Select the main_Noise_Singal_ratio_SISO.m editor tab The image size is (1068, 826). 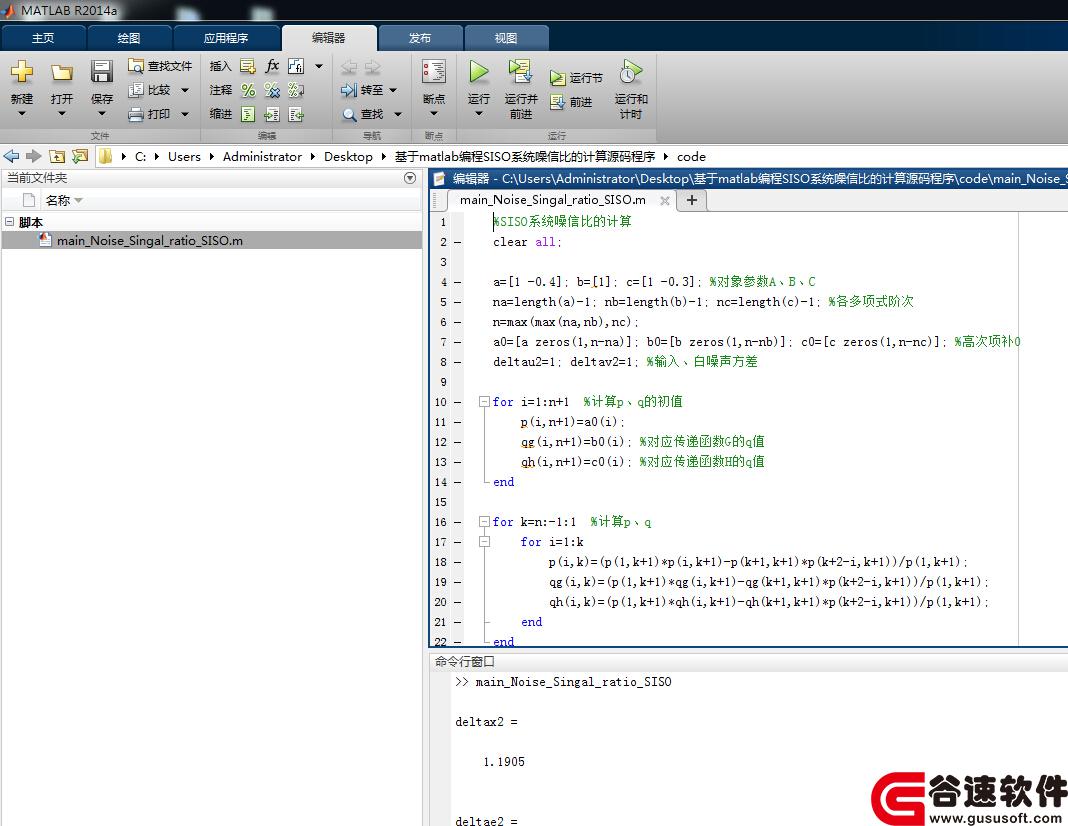[552, 200]
